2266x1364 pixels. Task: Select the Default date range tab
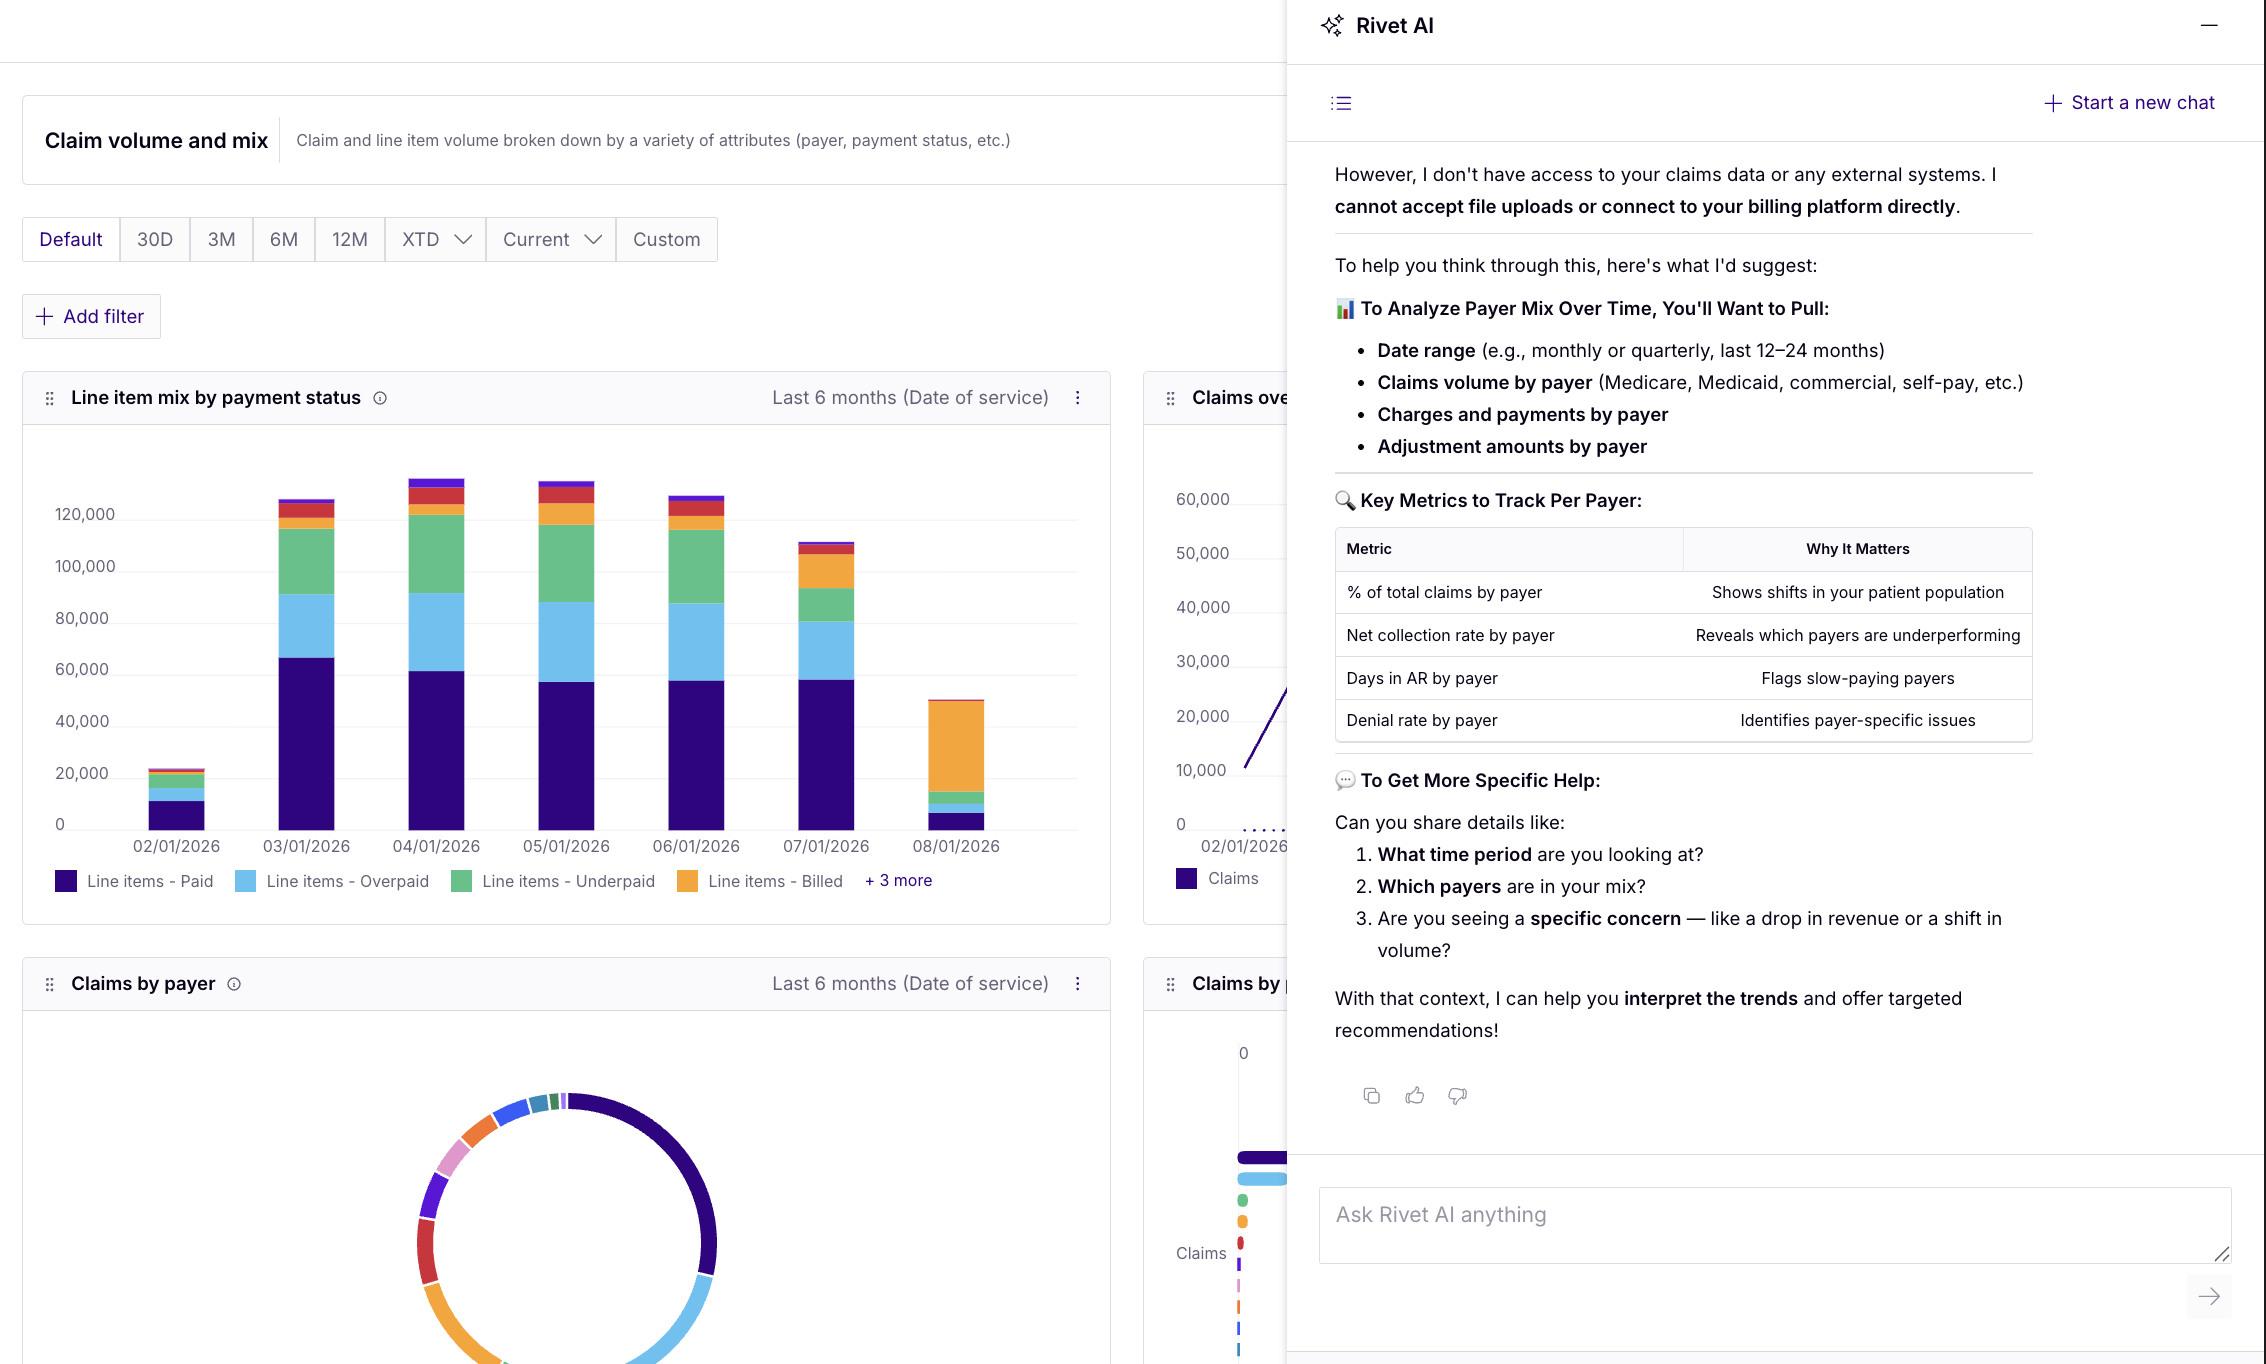[71, 240]
